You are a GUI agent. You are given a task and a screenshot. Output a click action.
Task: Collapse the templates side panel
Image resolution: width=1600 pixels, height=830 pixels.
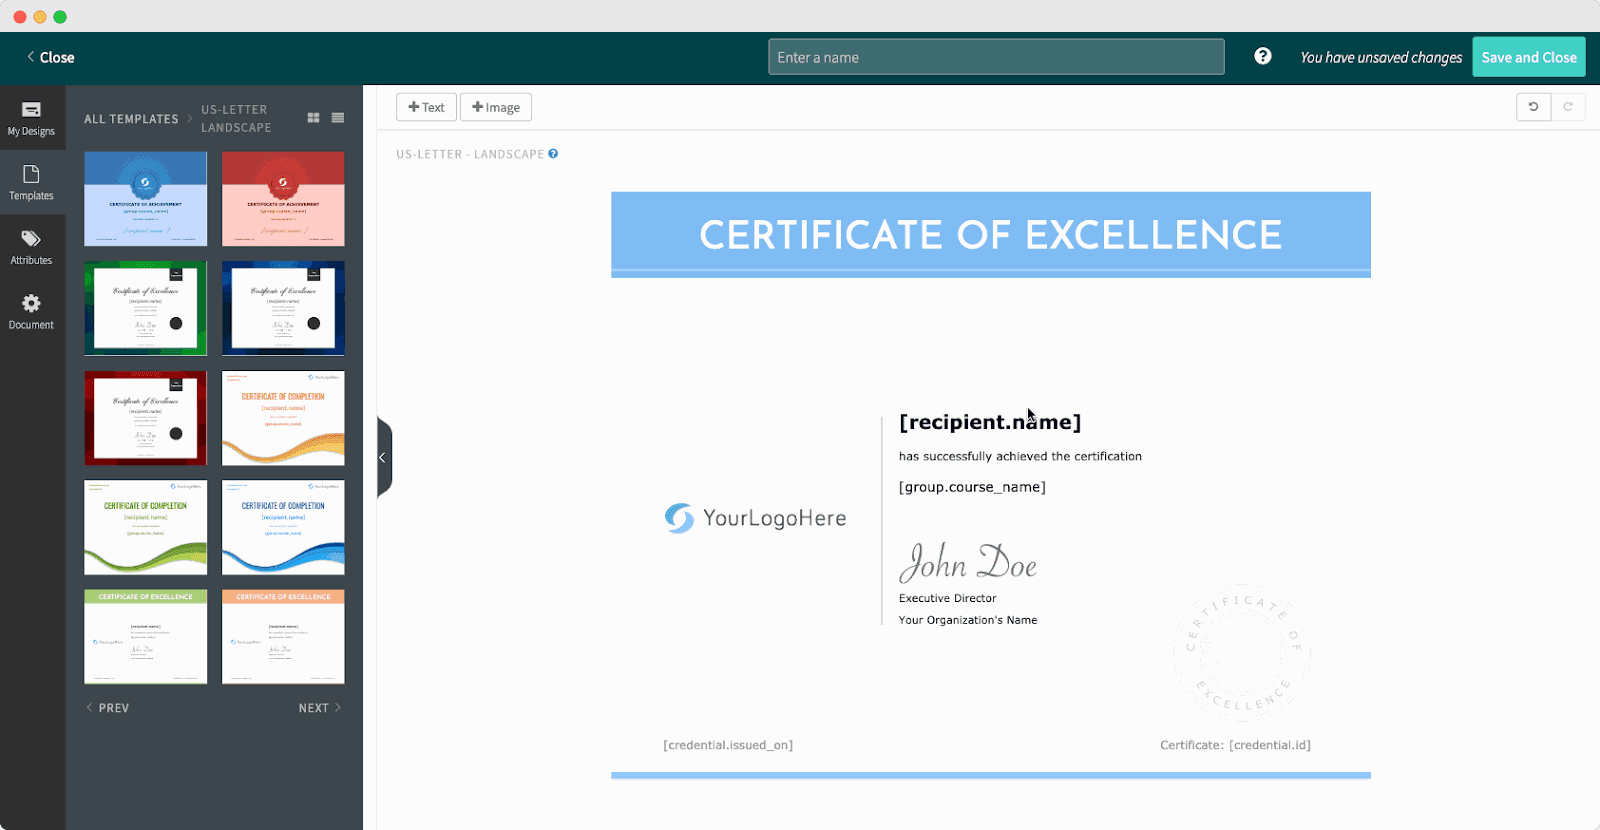point(383,457)
